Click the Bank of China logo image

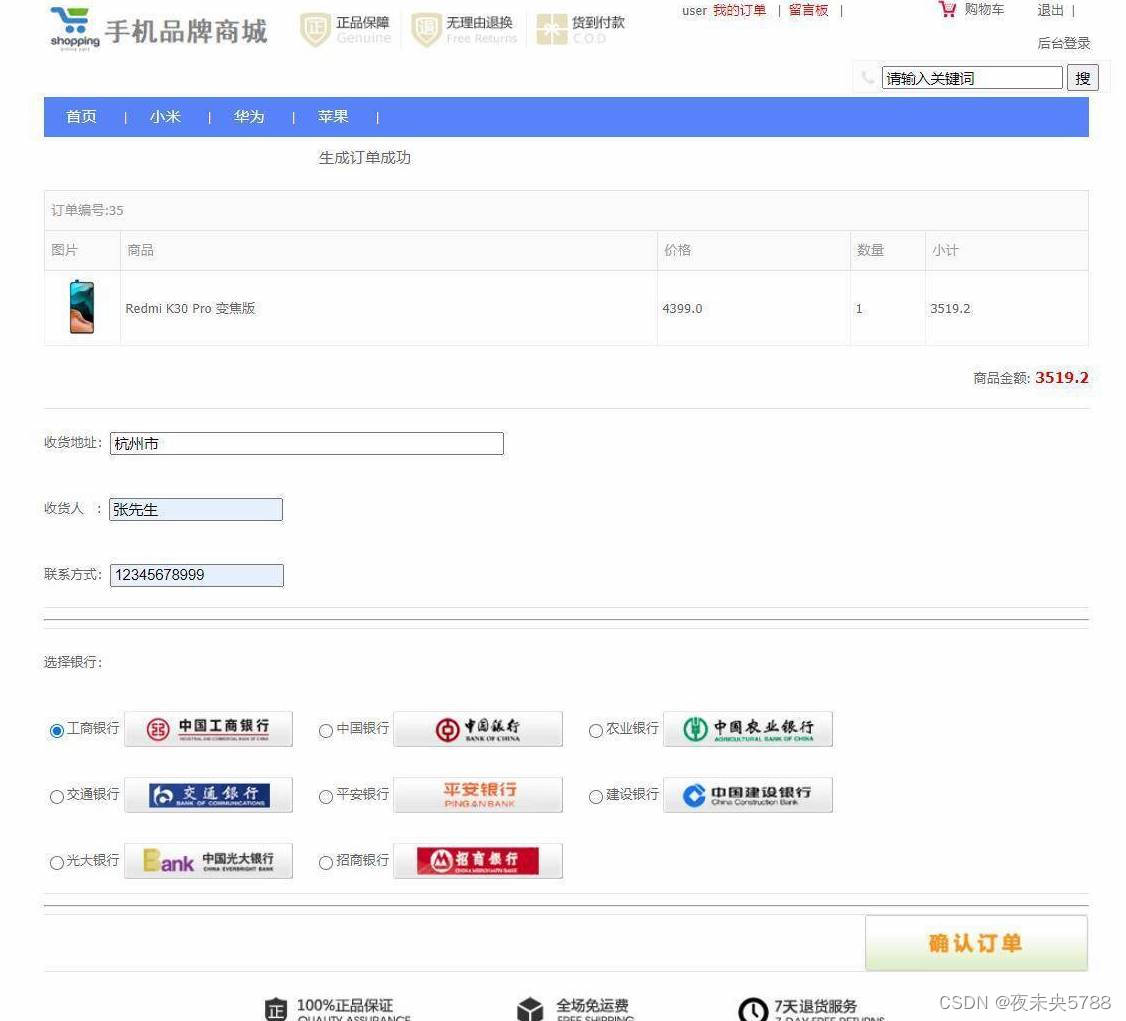tap(478, 729)
